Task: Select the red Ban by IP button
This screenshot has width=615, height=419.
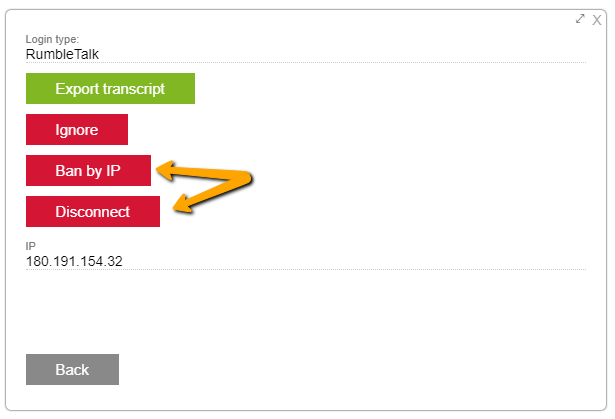Action: (88, 170)
